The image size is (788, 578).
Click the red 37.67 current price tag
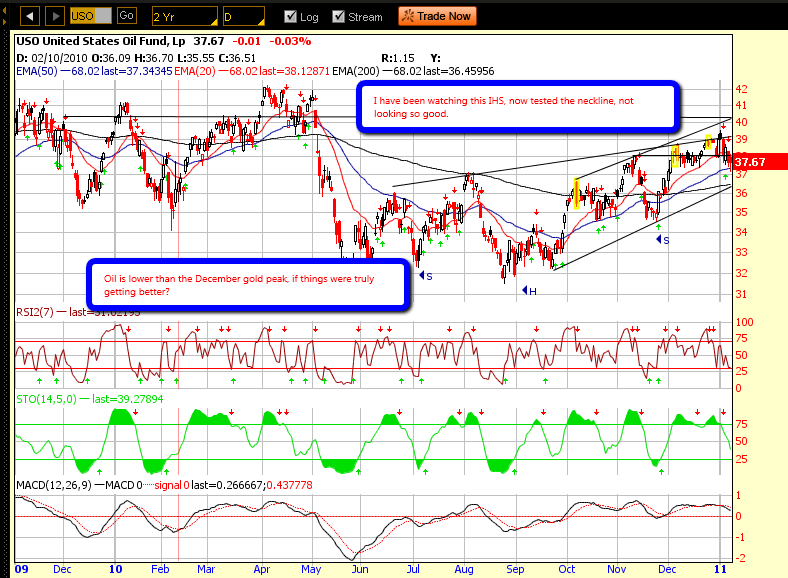[759, 162]
